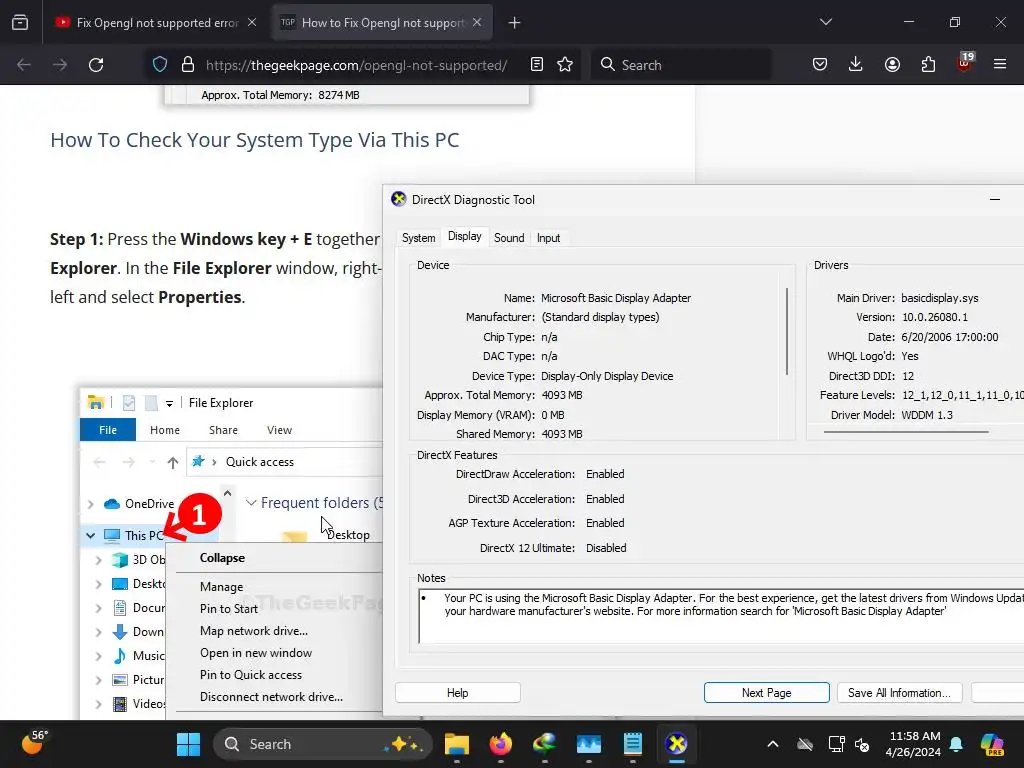Click the uBlock extension icon with badge 19
The image size is (1024, 768).
point(965,62)
